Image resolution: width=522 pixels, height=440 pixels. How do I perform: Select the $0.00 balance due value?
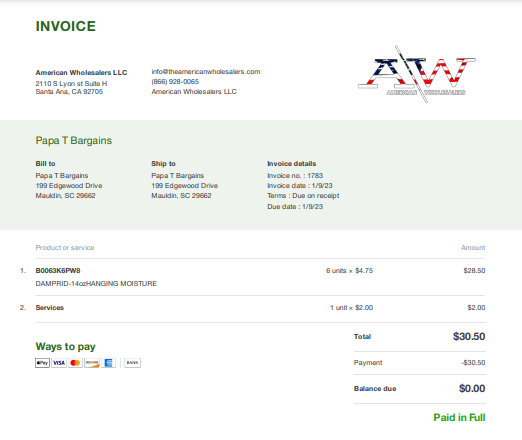[472, 389]
